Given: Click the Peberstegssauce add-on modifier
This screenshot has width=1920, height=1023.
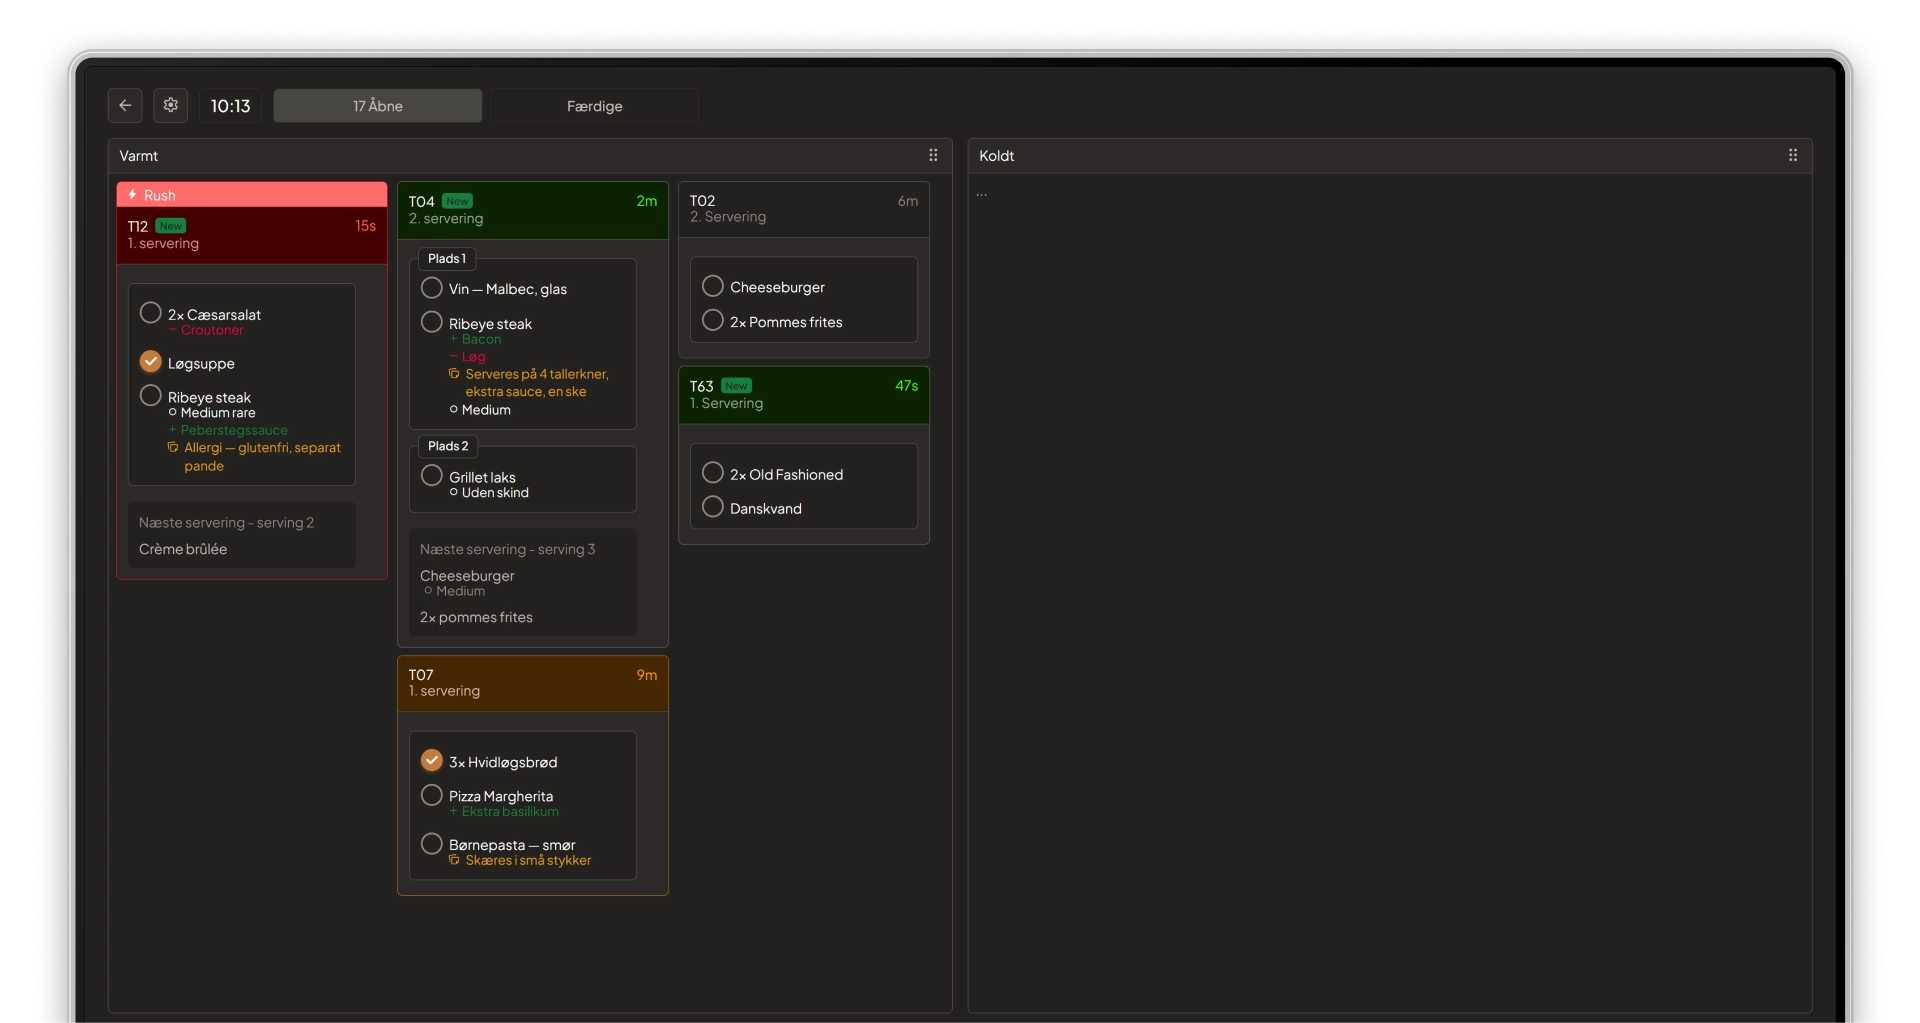Looking at the screenshot, I should point(228,430).
